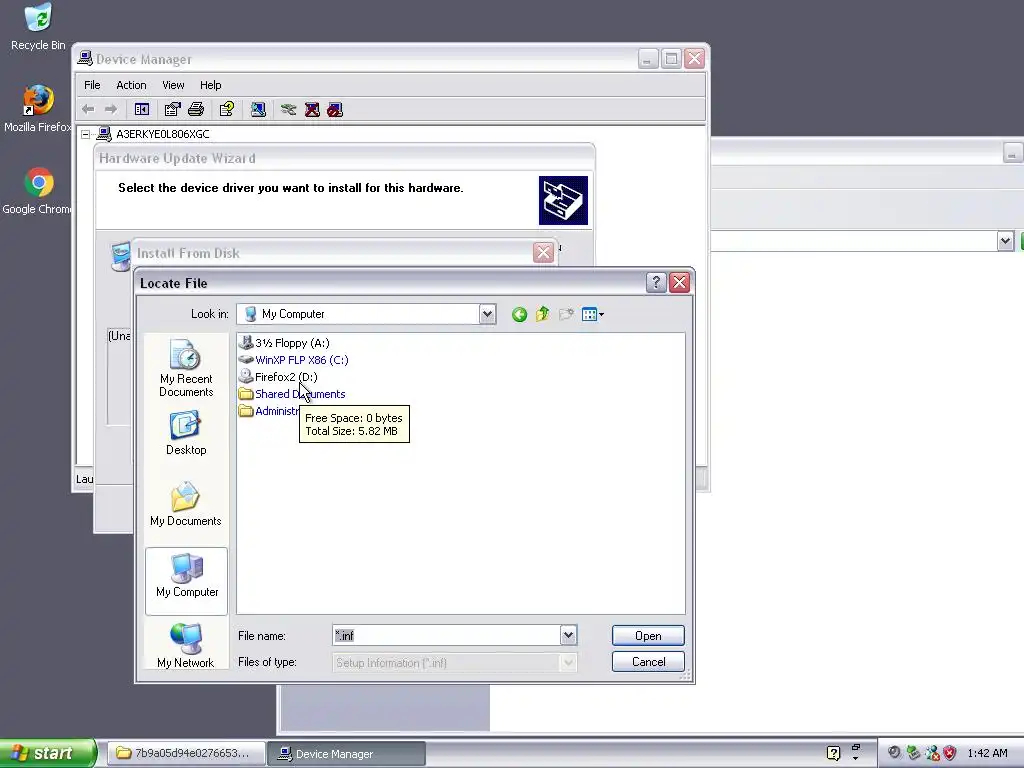This screenshot has width=1024, height=768.
Task: Open My Recent Documents in places bar
Action: [x=186, y=368]
